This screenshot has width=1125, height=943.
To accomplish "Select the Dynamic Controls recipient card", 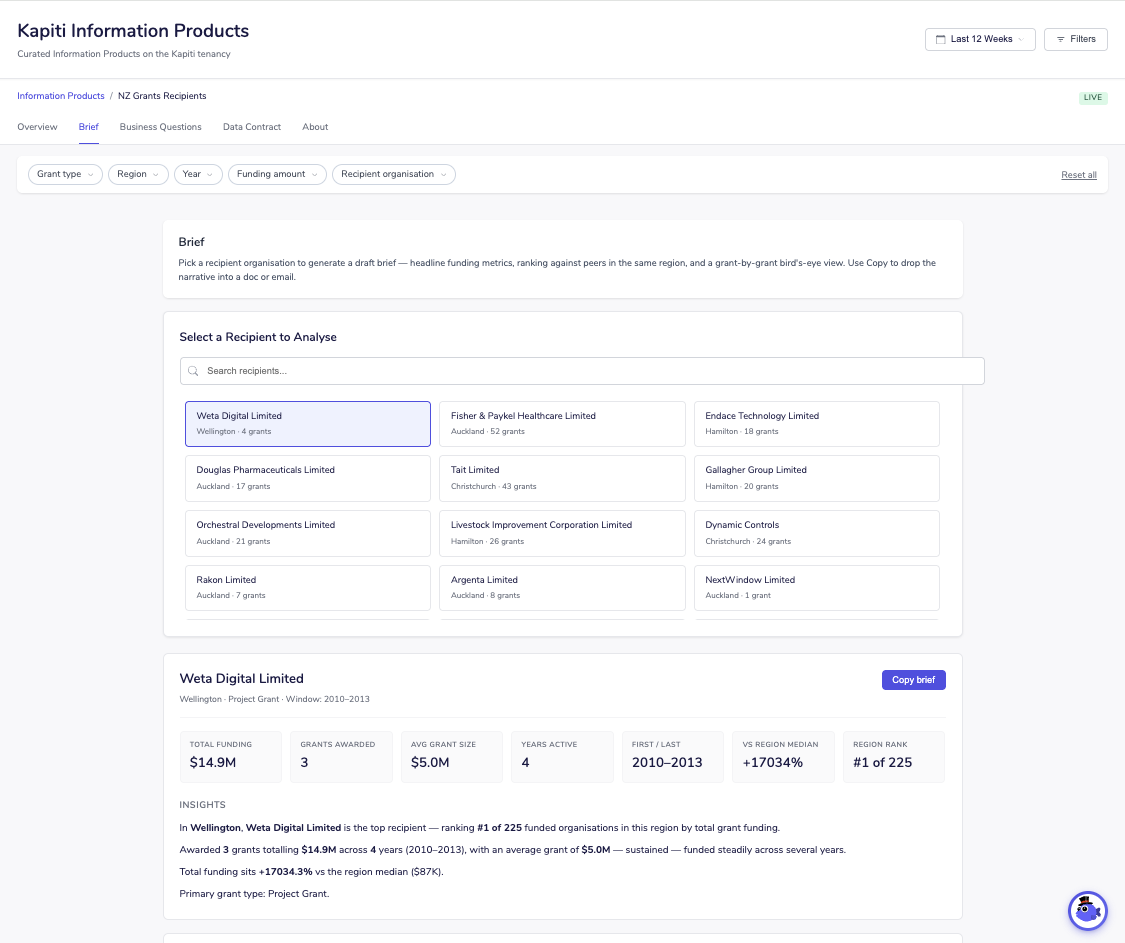I will (816, 533).
